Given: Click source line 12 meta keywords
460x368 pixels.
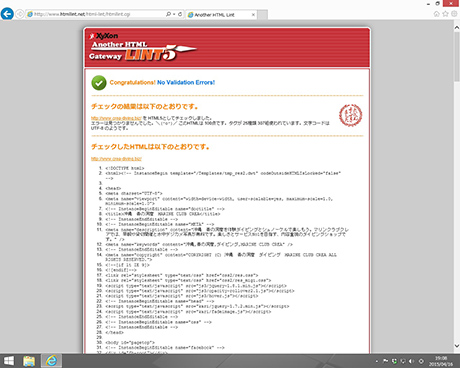Looking at the screenshot, I should point(199,244).
